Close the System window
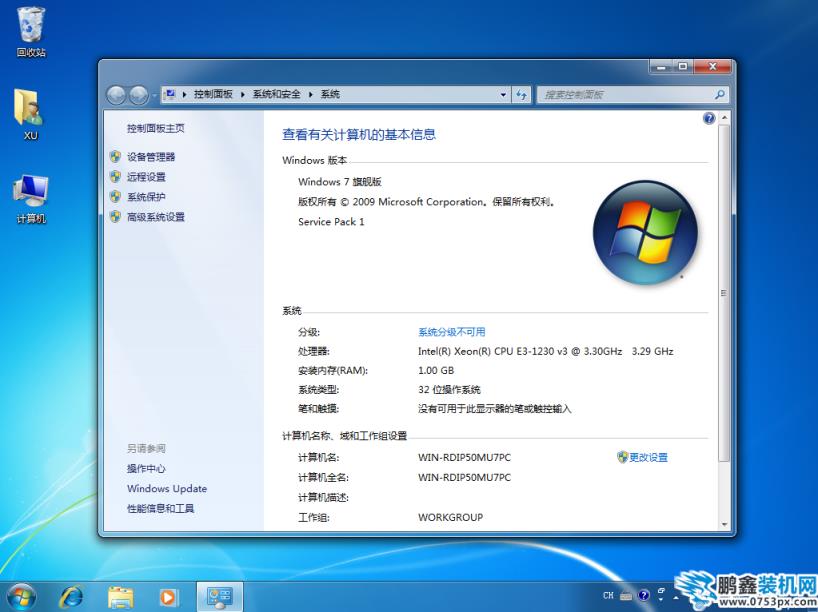The width and height of the screenshot is (818, 612). coord(713,67)
